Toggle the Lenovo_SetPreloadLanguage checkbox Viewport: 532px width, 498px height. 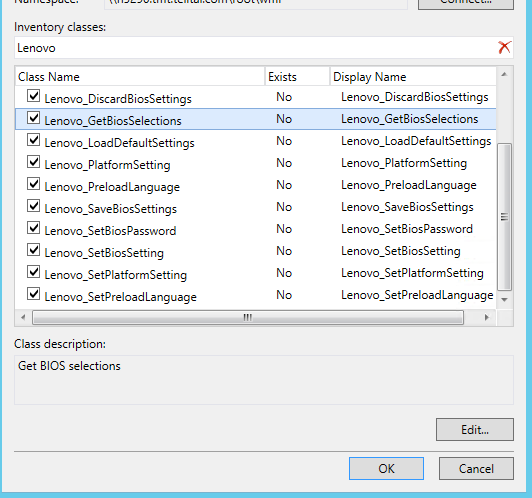(34, 294)
